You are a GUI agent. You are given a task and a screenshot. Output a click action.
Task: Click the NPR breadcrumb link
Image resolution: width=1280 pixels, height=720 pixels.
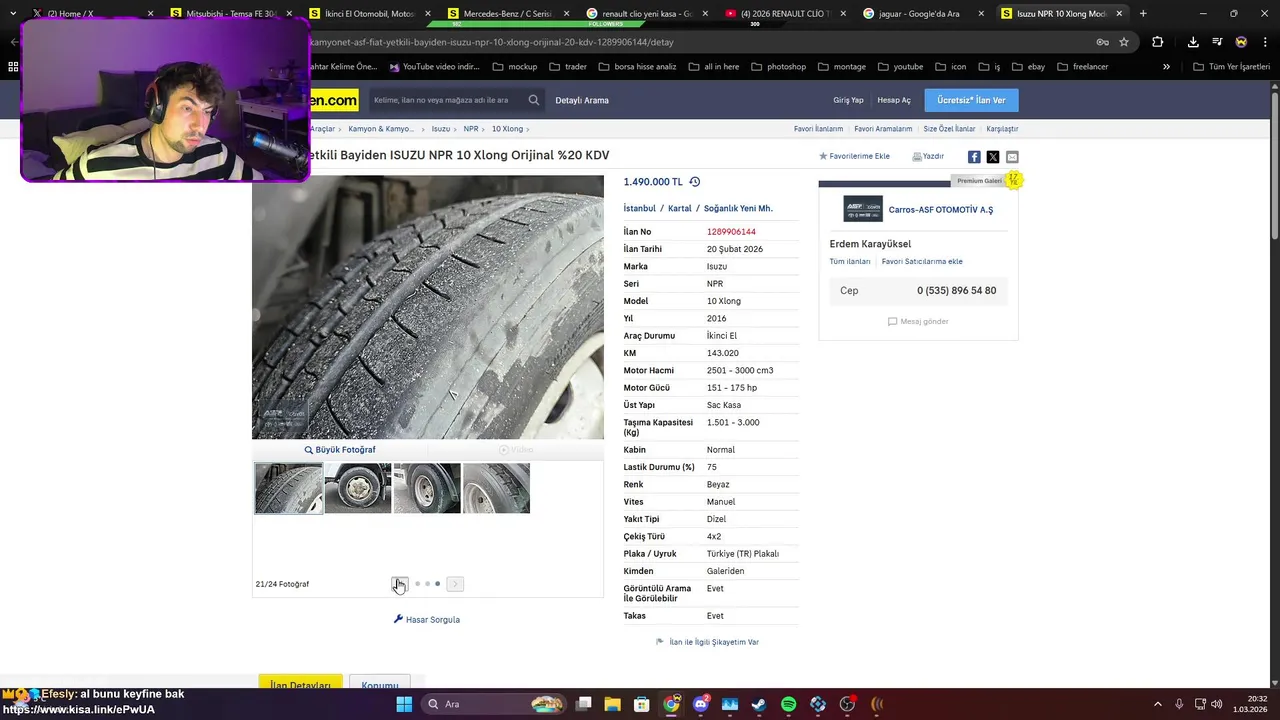(471, 129)
